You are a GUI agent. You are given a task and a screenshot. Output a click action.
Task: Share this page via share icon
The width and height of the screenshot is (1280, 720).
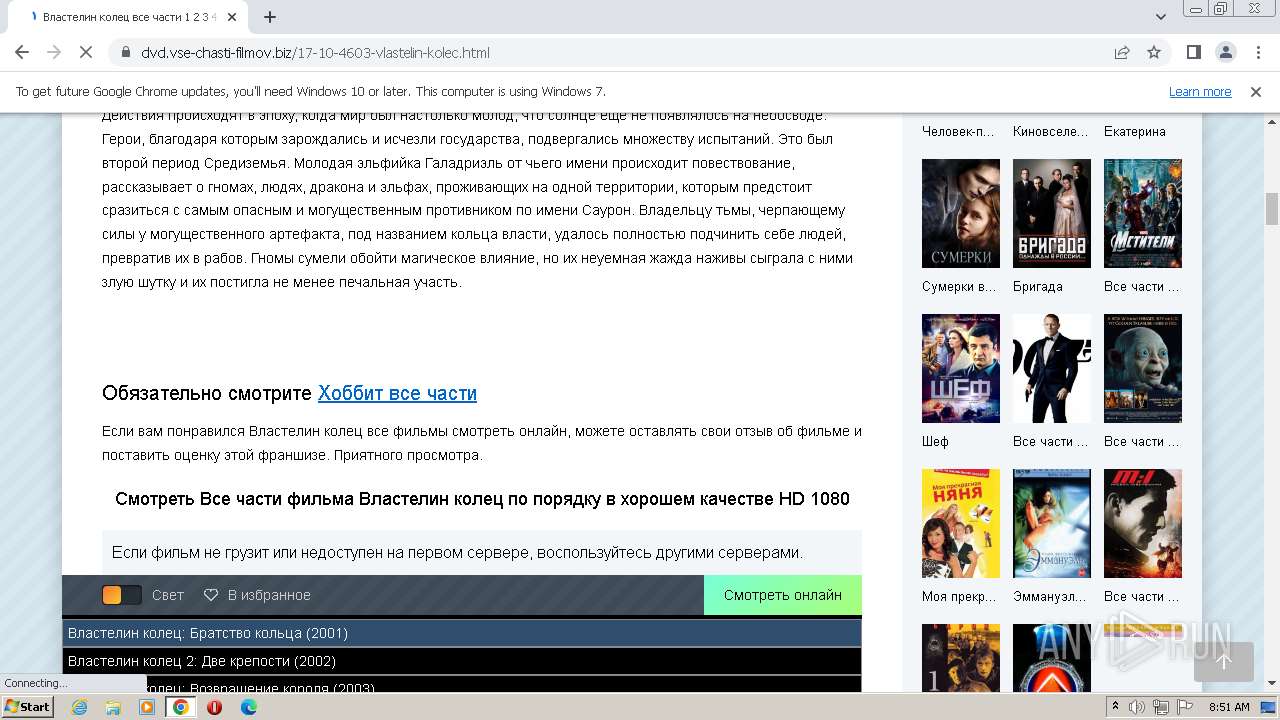(1122, 52)
